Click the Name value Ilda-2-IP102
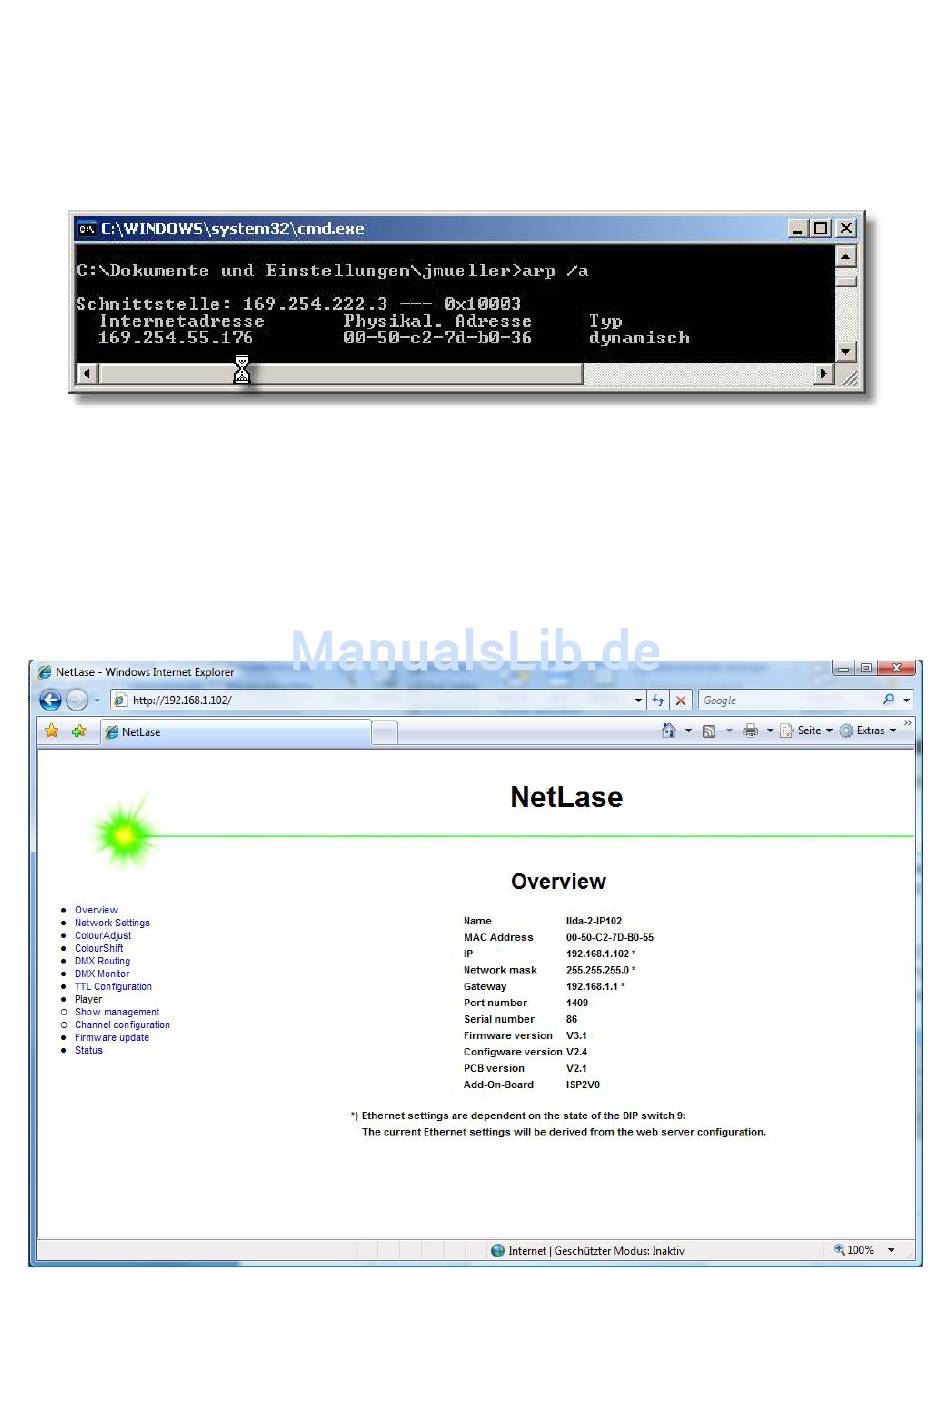 tap(594, 921)
